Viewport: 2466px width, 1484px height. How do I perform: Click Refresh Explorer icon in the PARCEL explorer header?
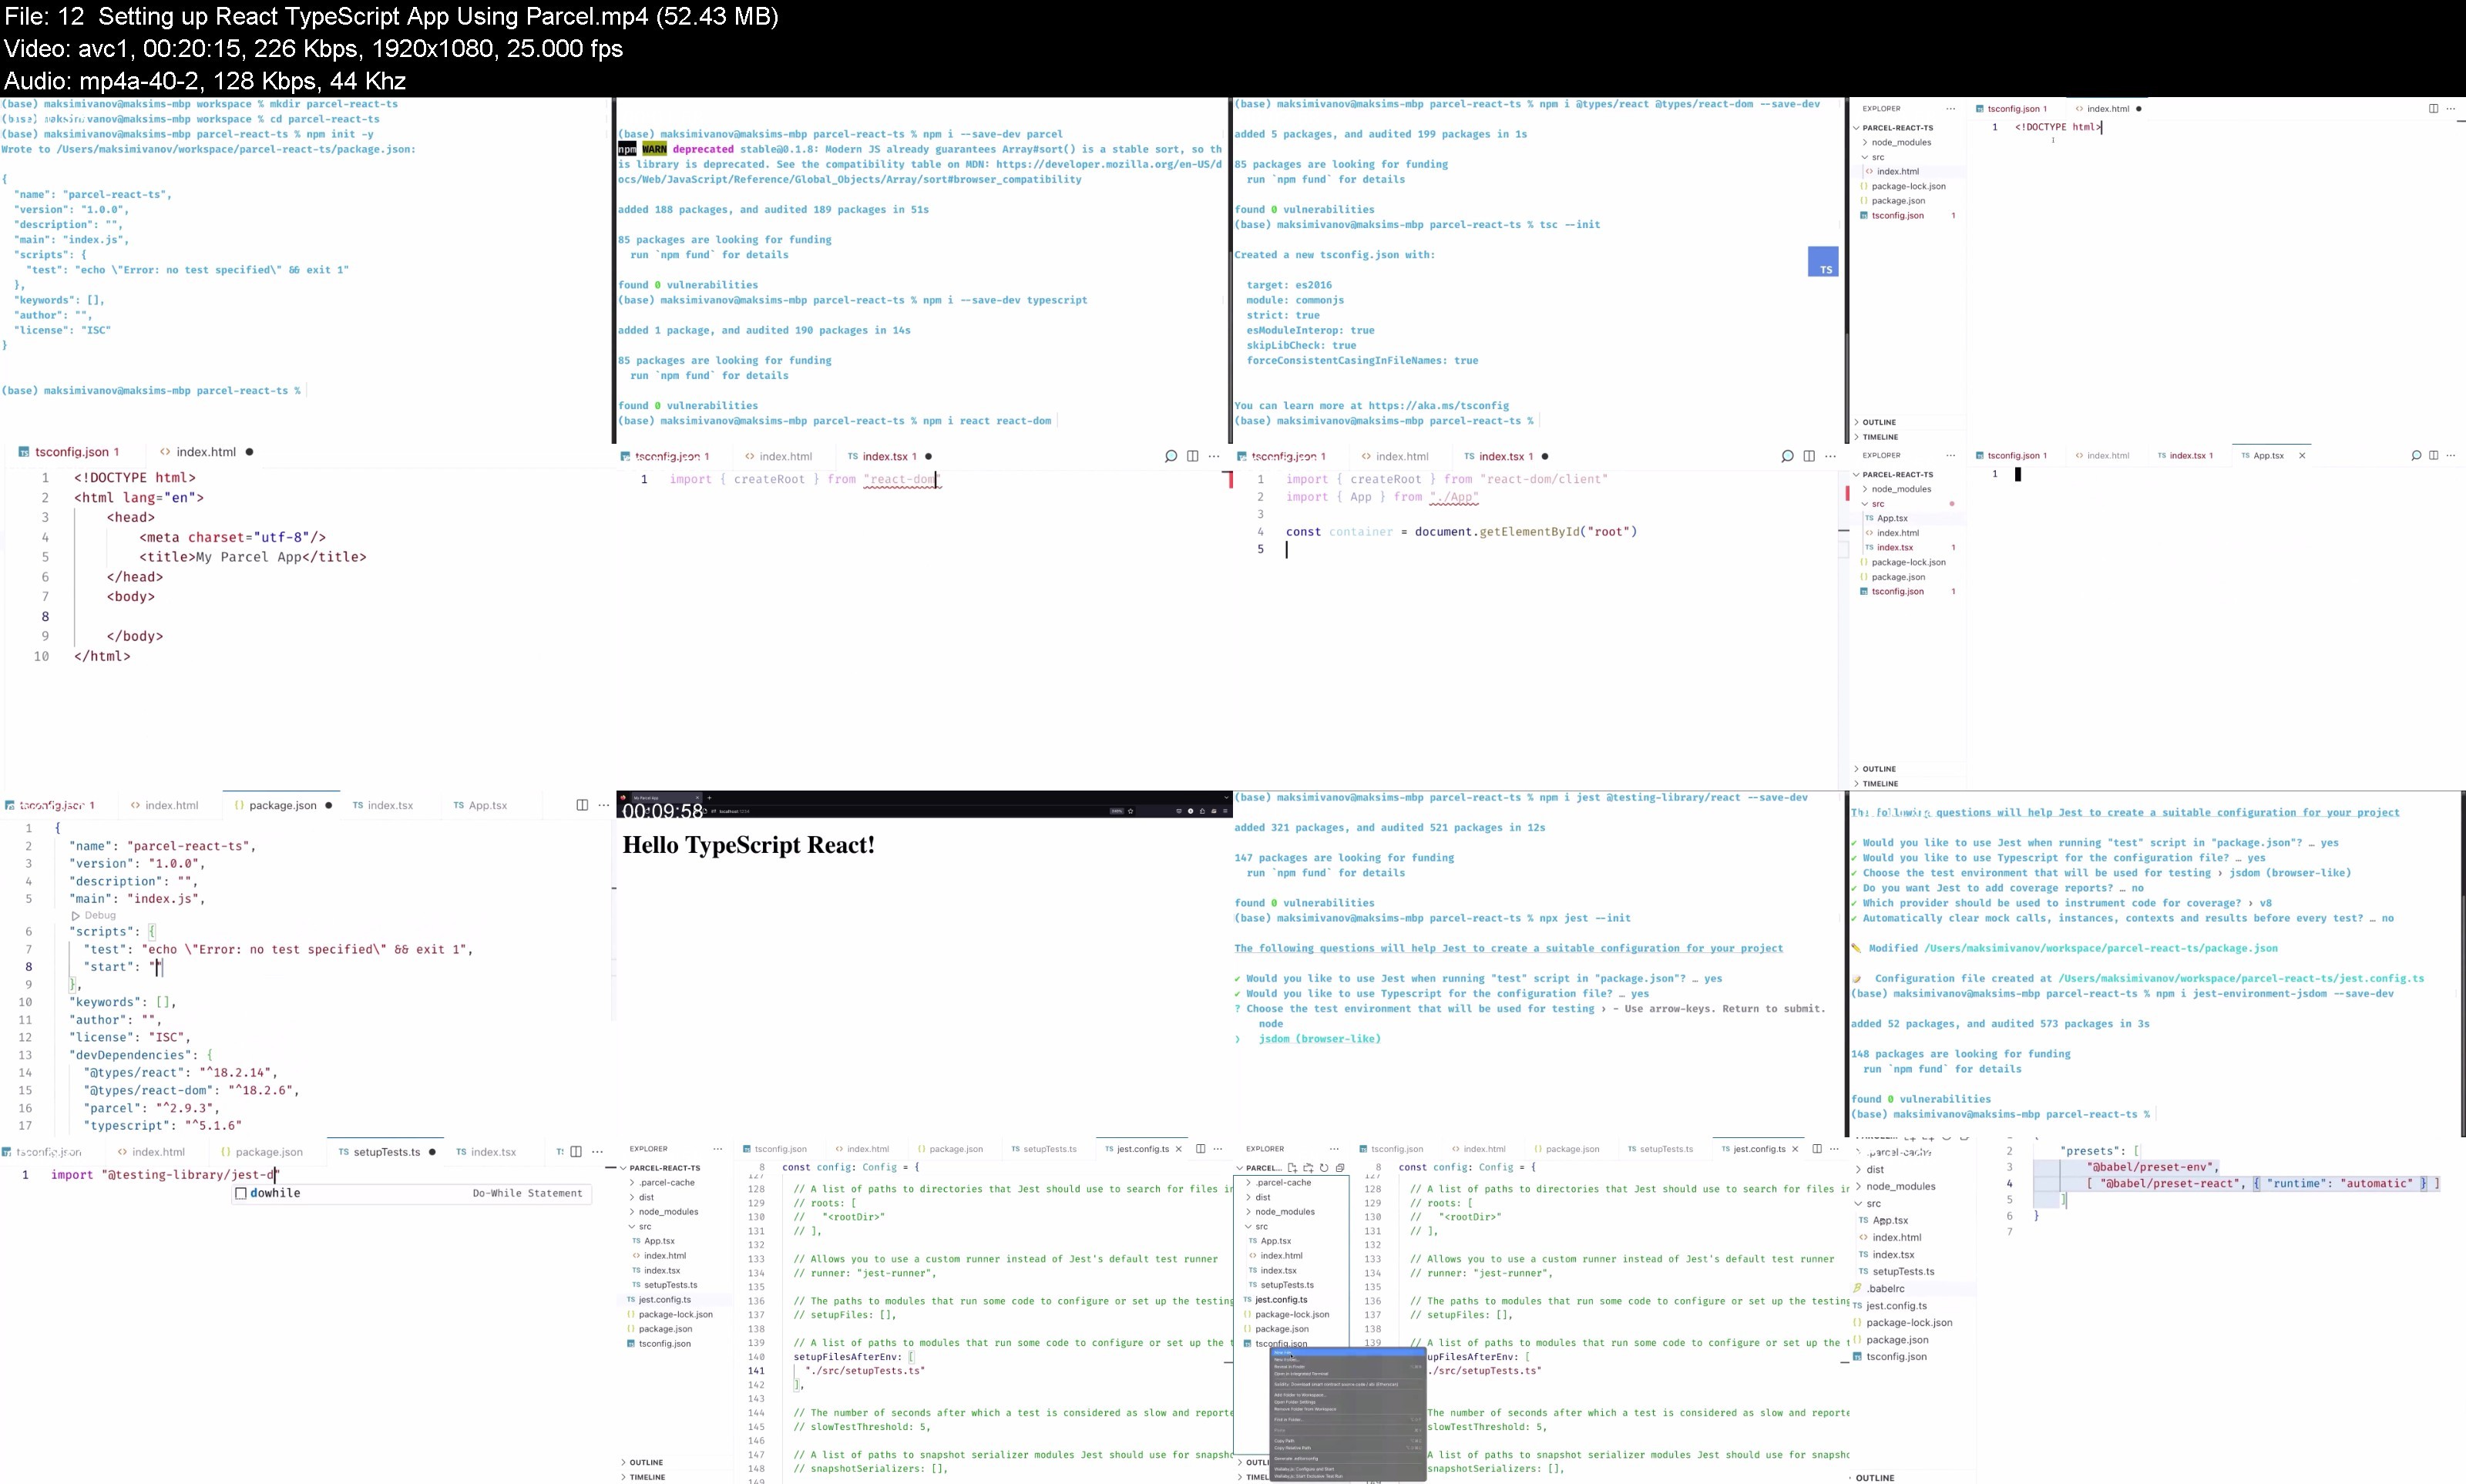[x=1324, y=1167]
